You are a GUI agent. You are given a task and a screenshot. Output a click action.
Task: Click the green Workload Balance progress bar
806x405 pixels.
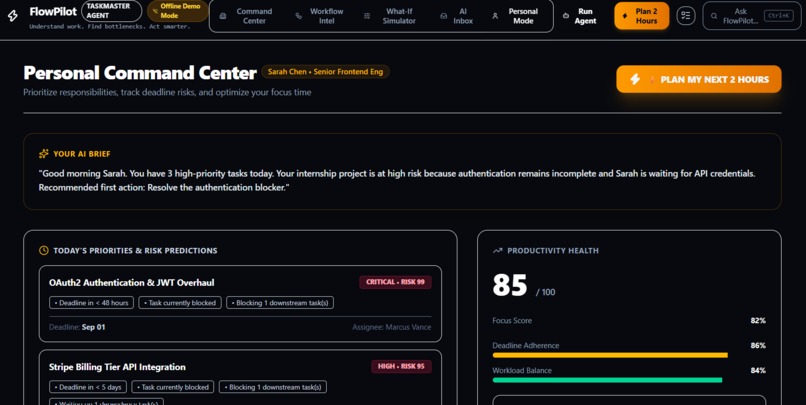pyautogui.click(x=607, y=380)
